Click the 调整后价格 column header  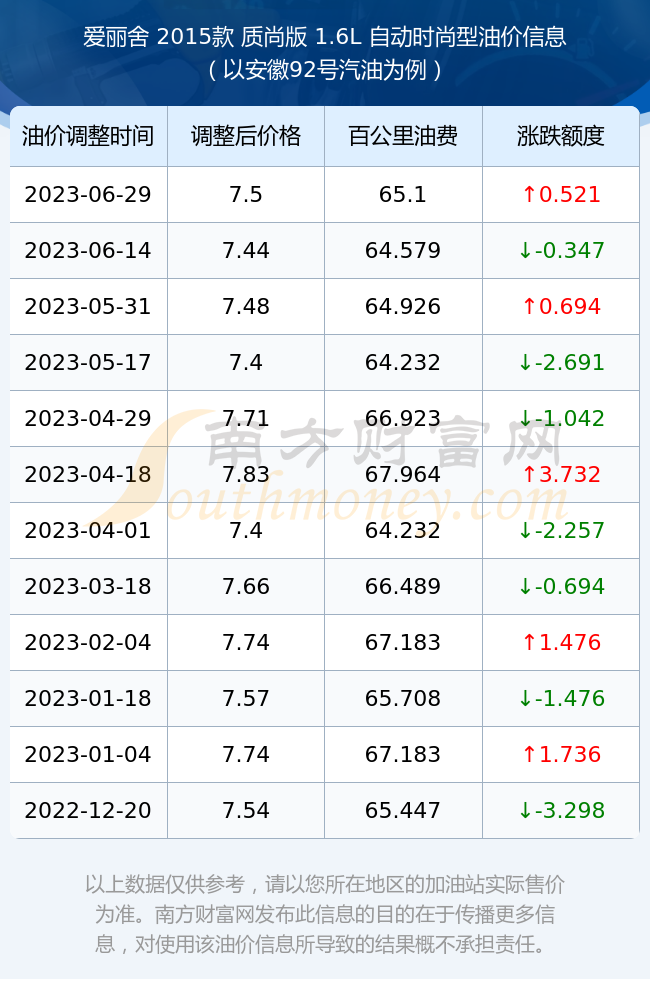(246, 136)
